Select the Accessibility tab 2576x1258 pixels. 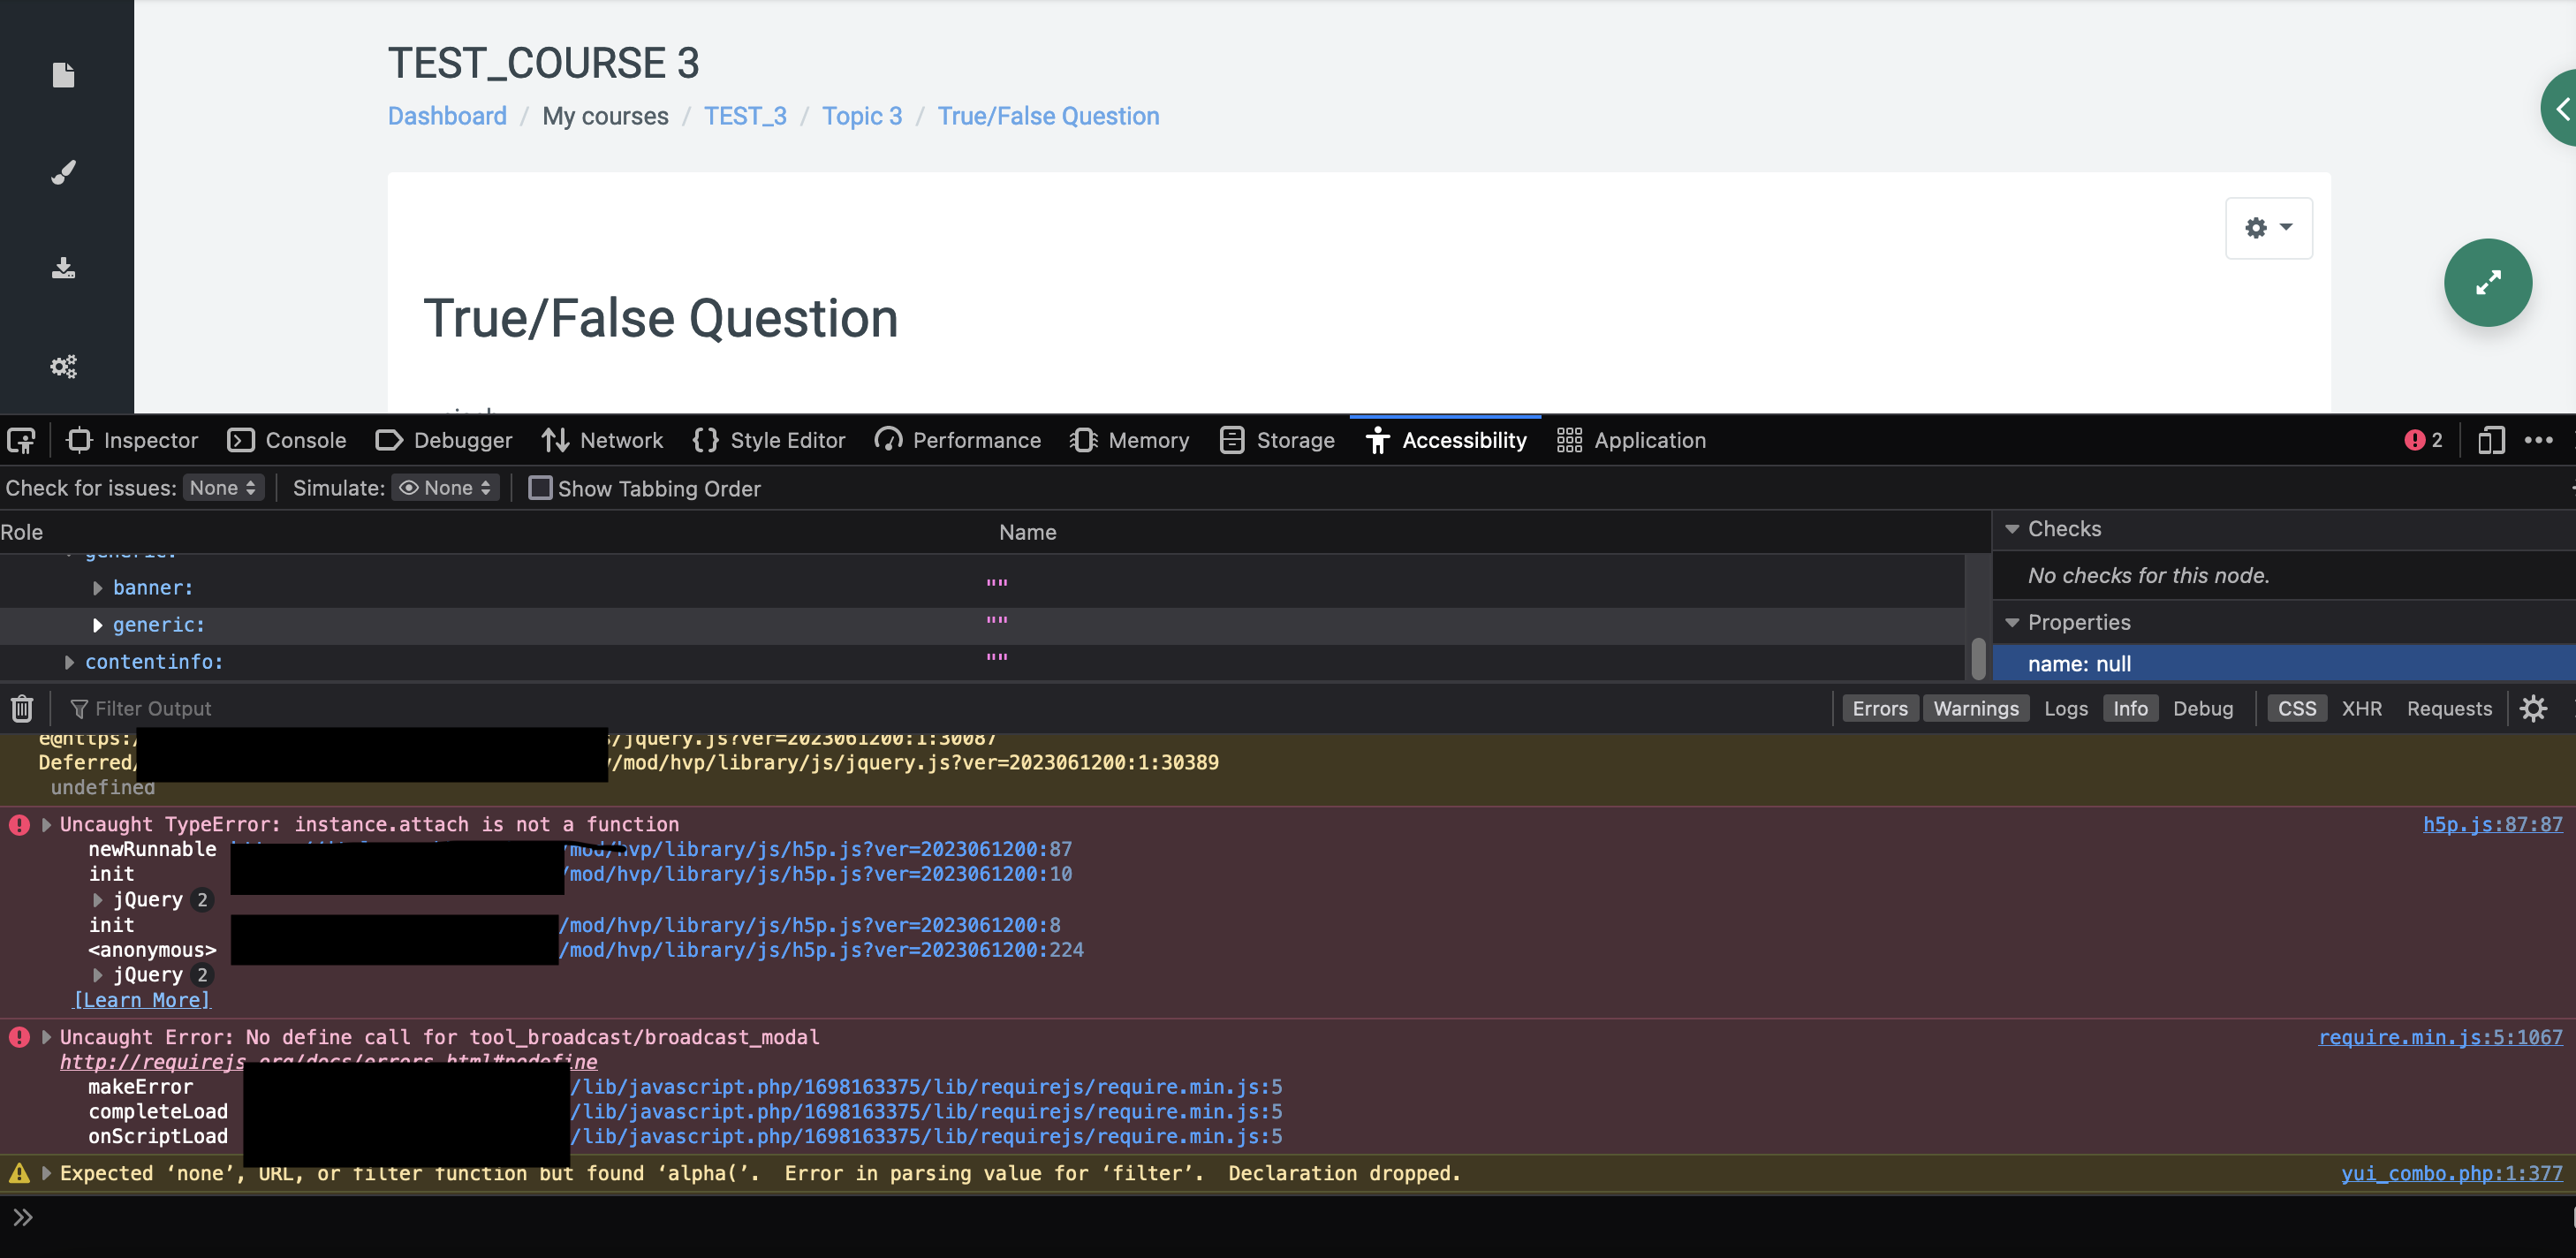pos(1445,440)
